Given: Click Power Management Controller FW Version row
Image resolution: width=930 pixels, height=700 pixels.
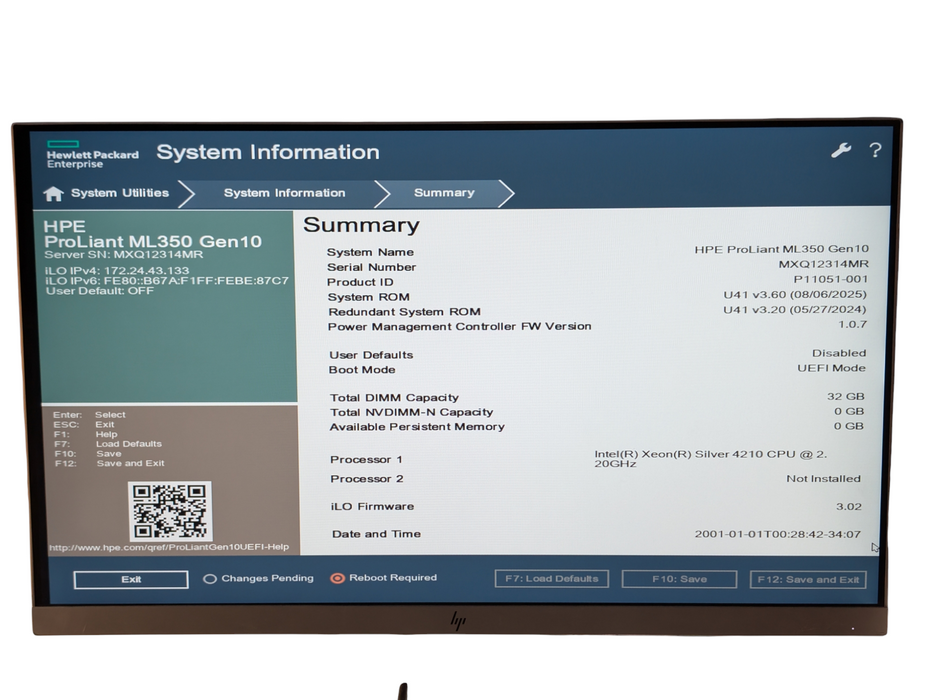Looking at the screenshot, I should pos(597,326).
